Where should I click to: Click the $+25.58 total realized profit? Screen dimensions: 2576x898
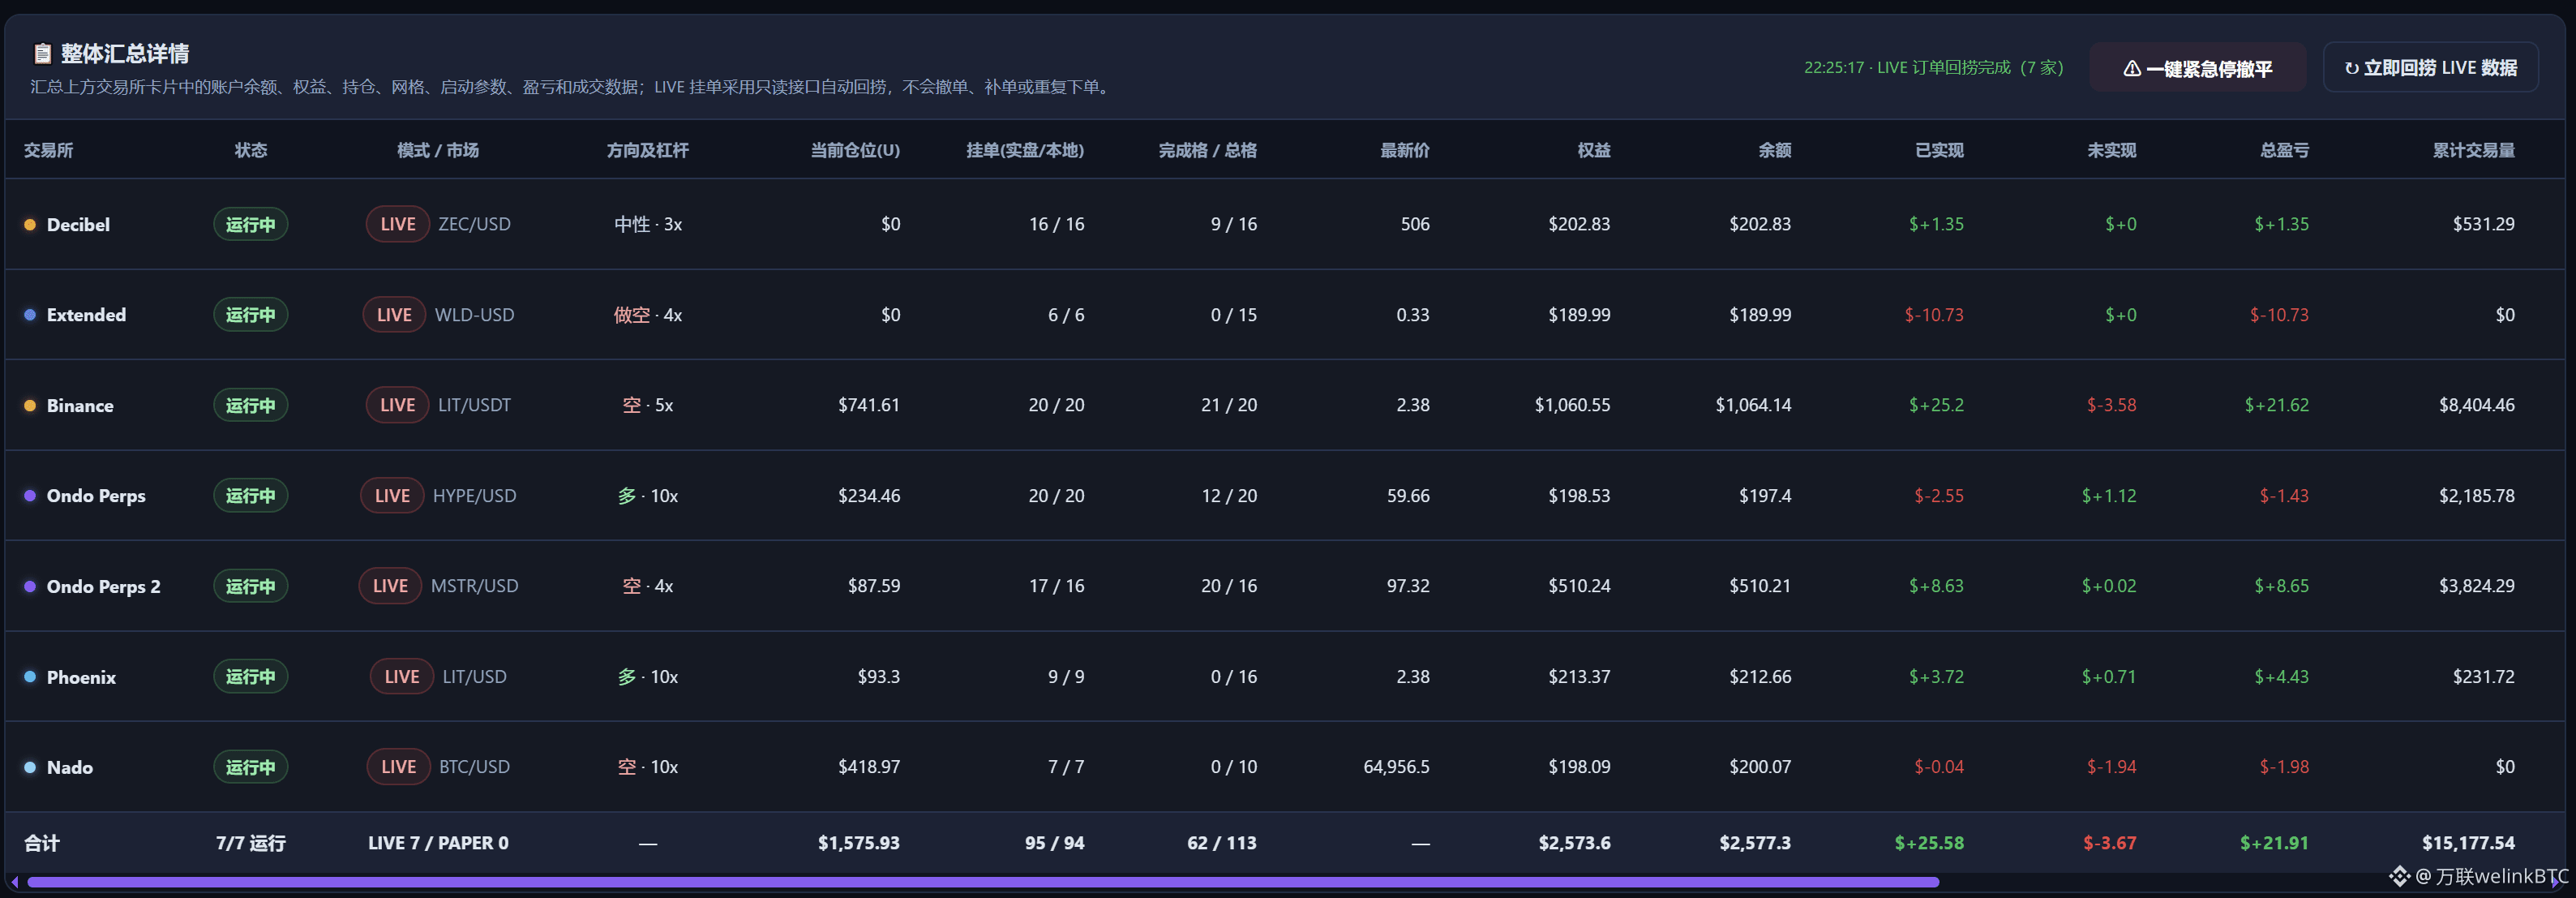pos(1929,843)
